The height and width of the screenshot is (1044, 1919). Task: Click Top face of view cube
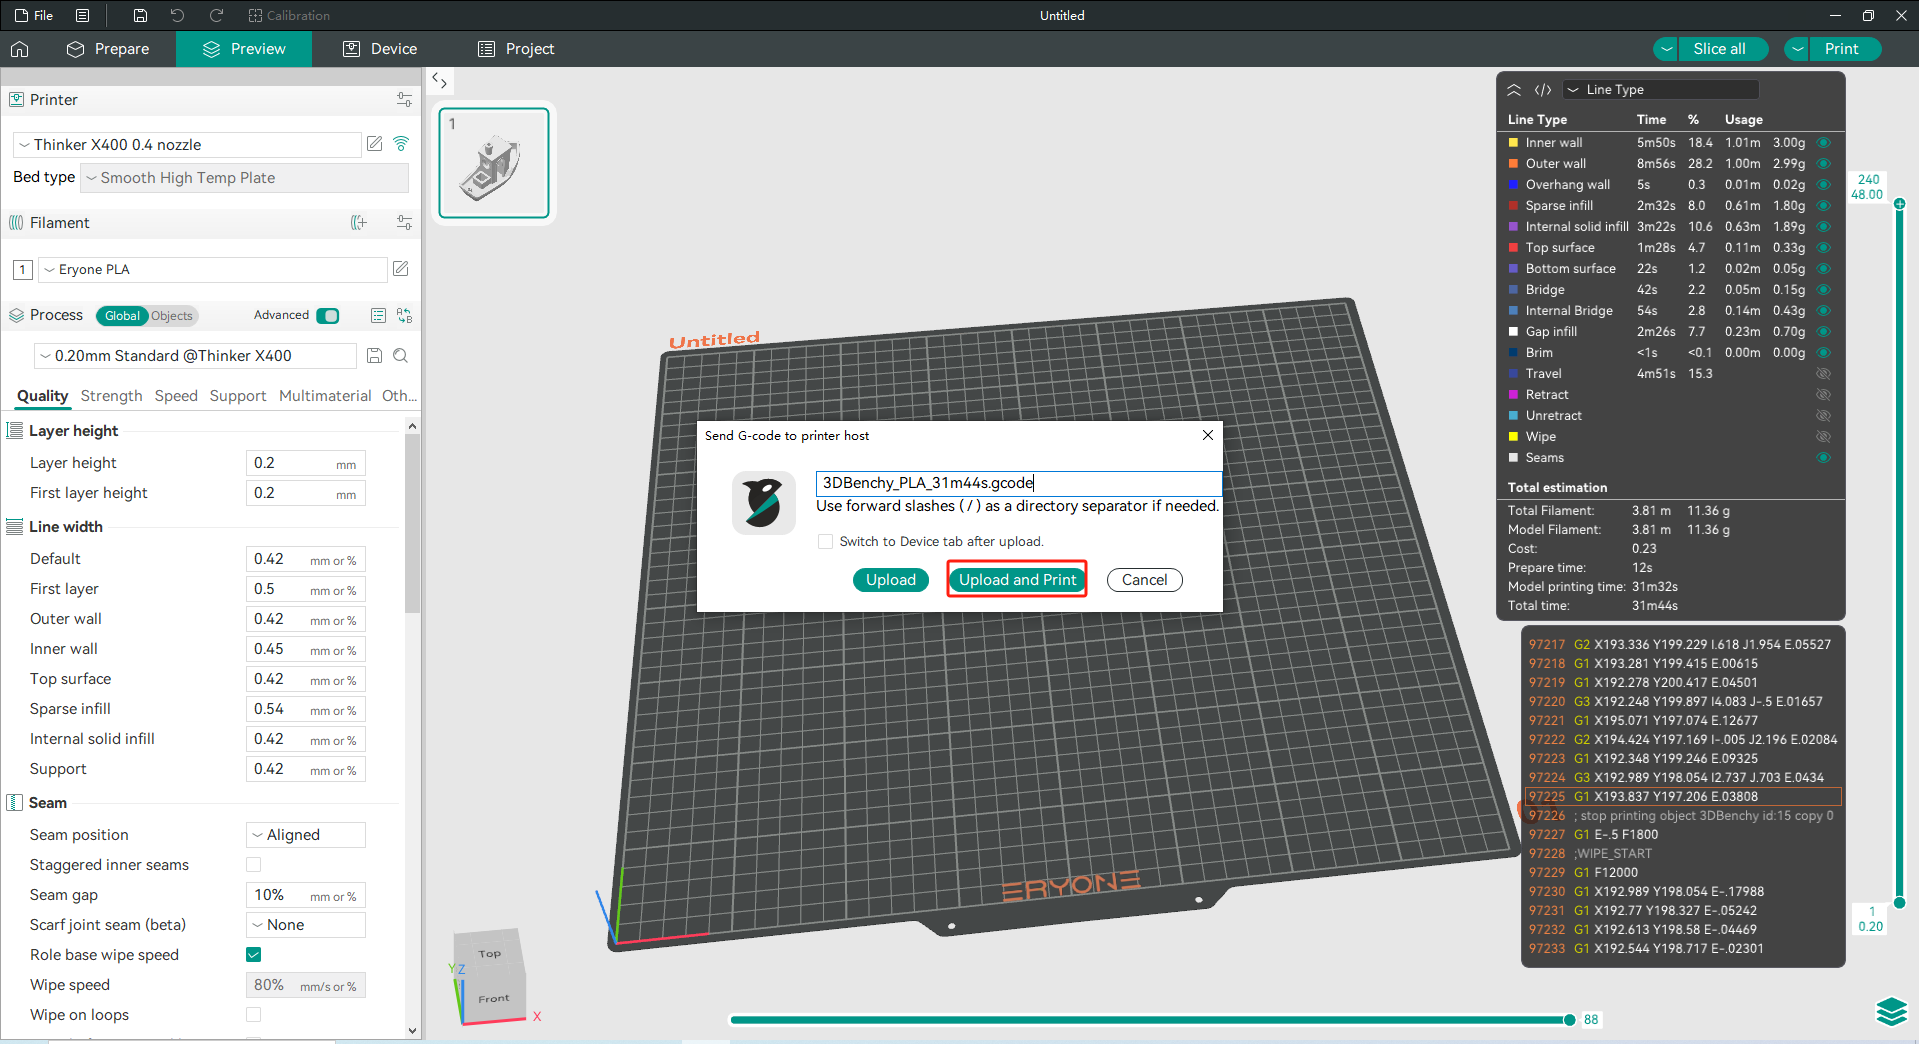[489, 953]
